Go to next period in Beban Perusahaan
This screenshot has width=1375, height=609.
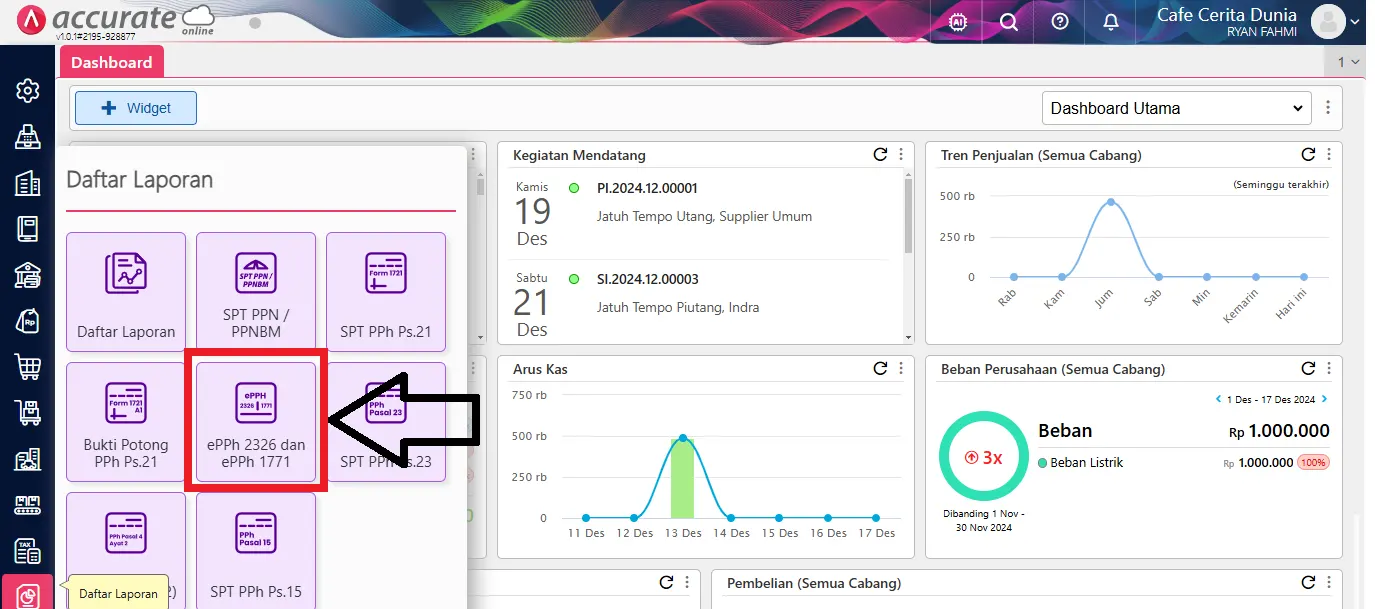pyautogui.click(x=1325, y=399)
